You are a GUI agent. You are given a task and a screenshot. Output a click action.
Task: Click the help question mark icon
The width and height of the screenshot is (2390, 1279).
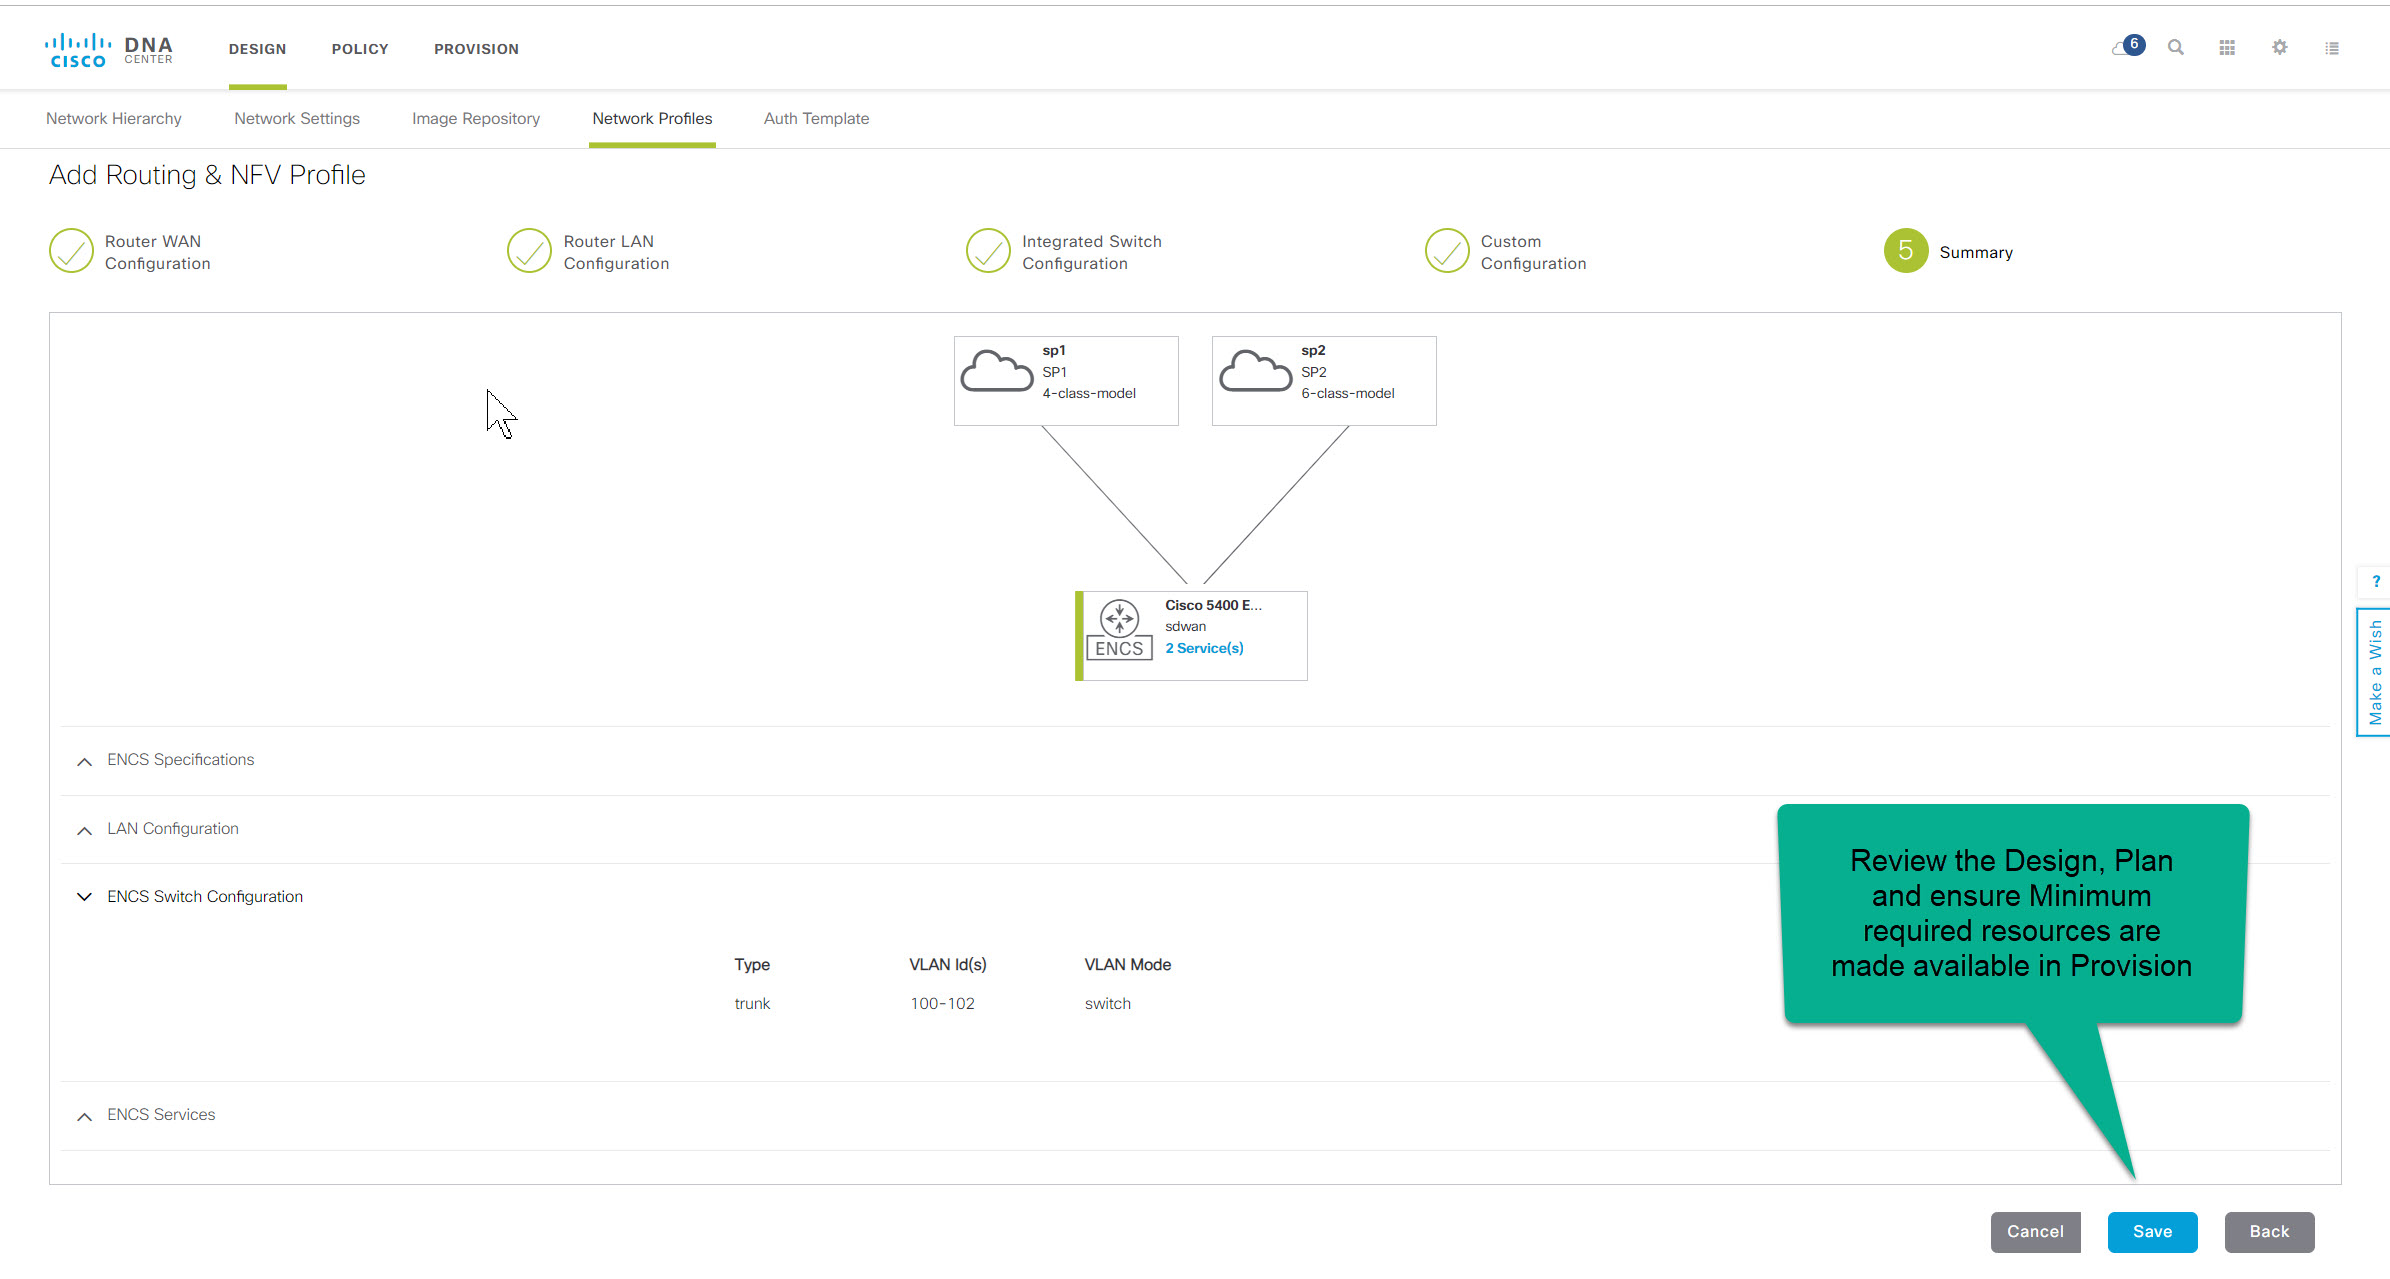2375,581
